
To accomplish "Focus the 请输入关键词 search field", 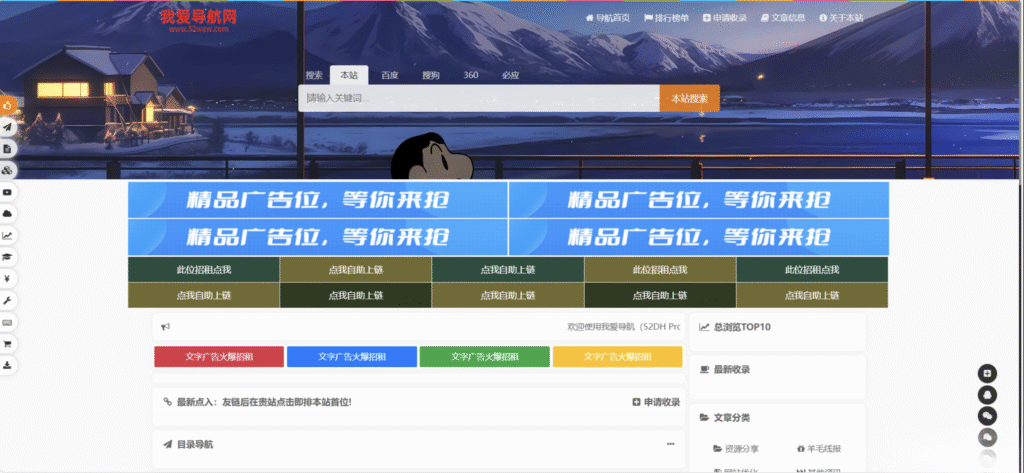I will 479,98.
